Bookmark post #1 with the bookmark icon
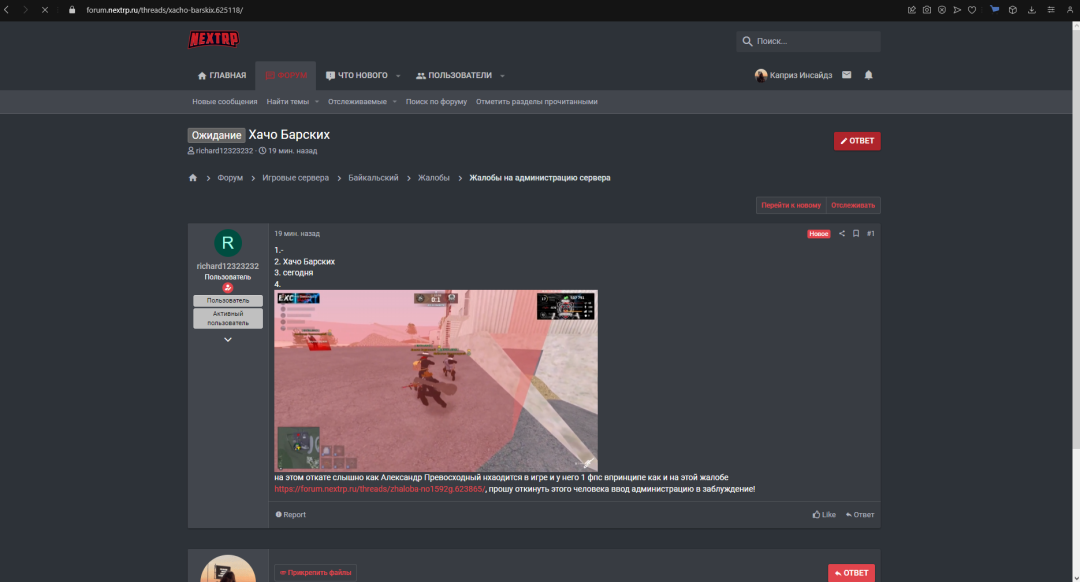Viewport: 1080px width, 582px height. coord(856,234)
